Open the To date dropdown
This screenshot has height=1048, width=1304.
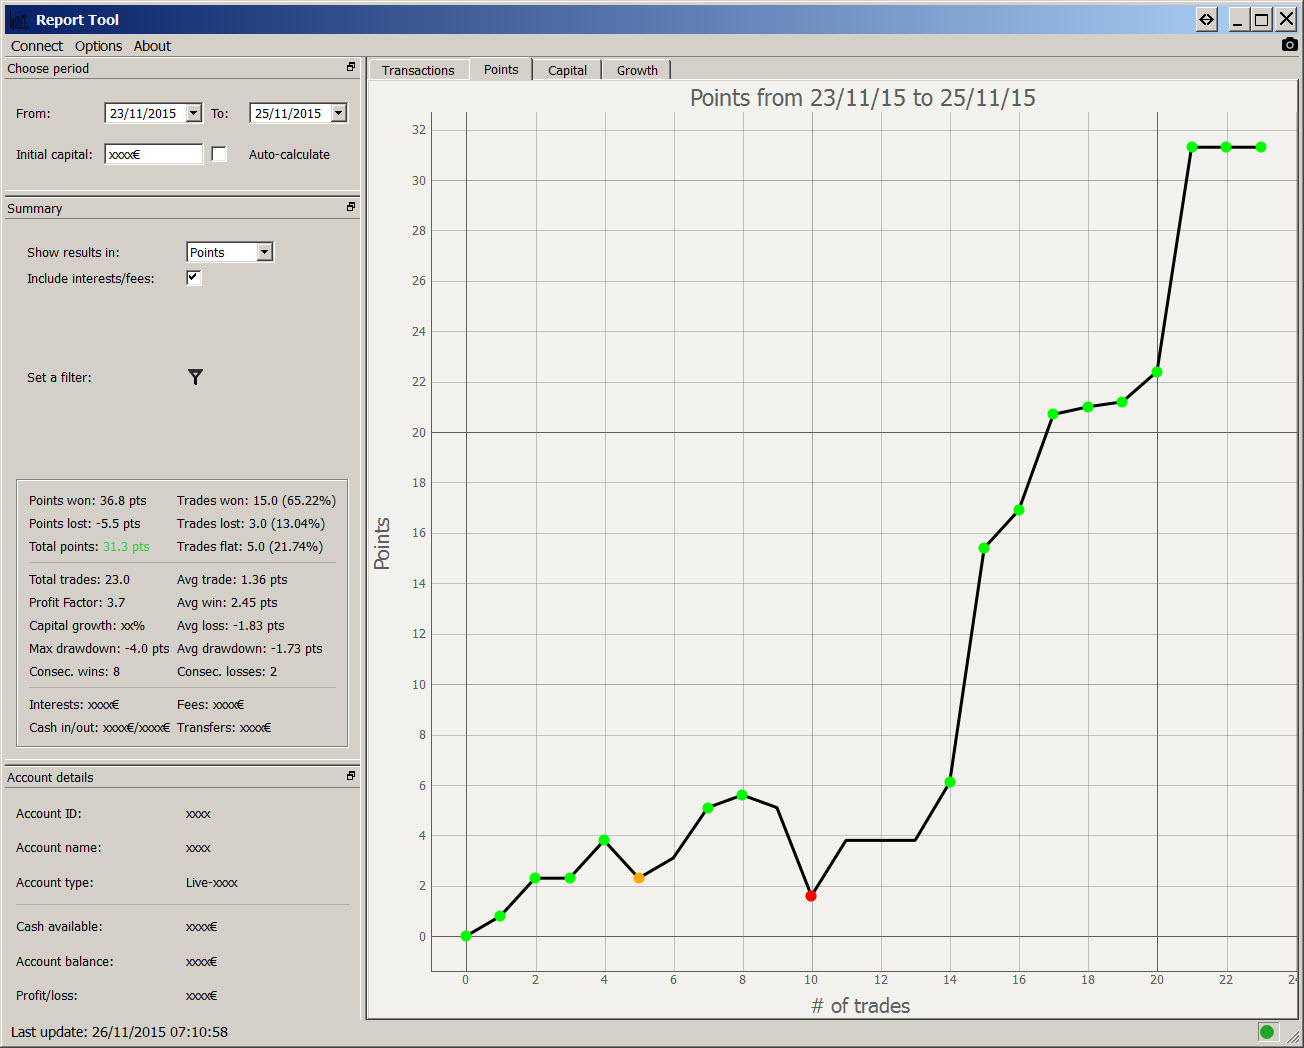[x=339, y=113]
